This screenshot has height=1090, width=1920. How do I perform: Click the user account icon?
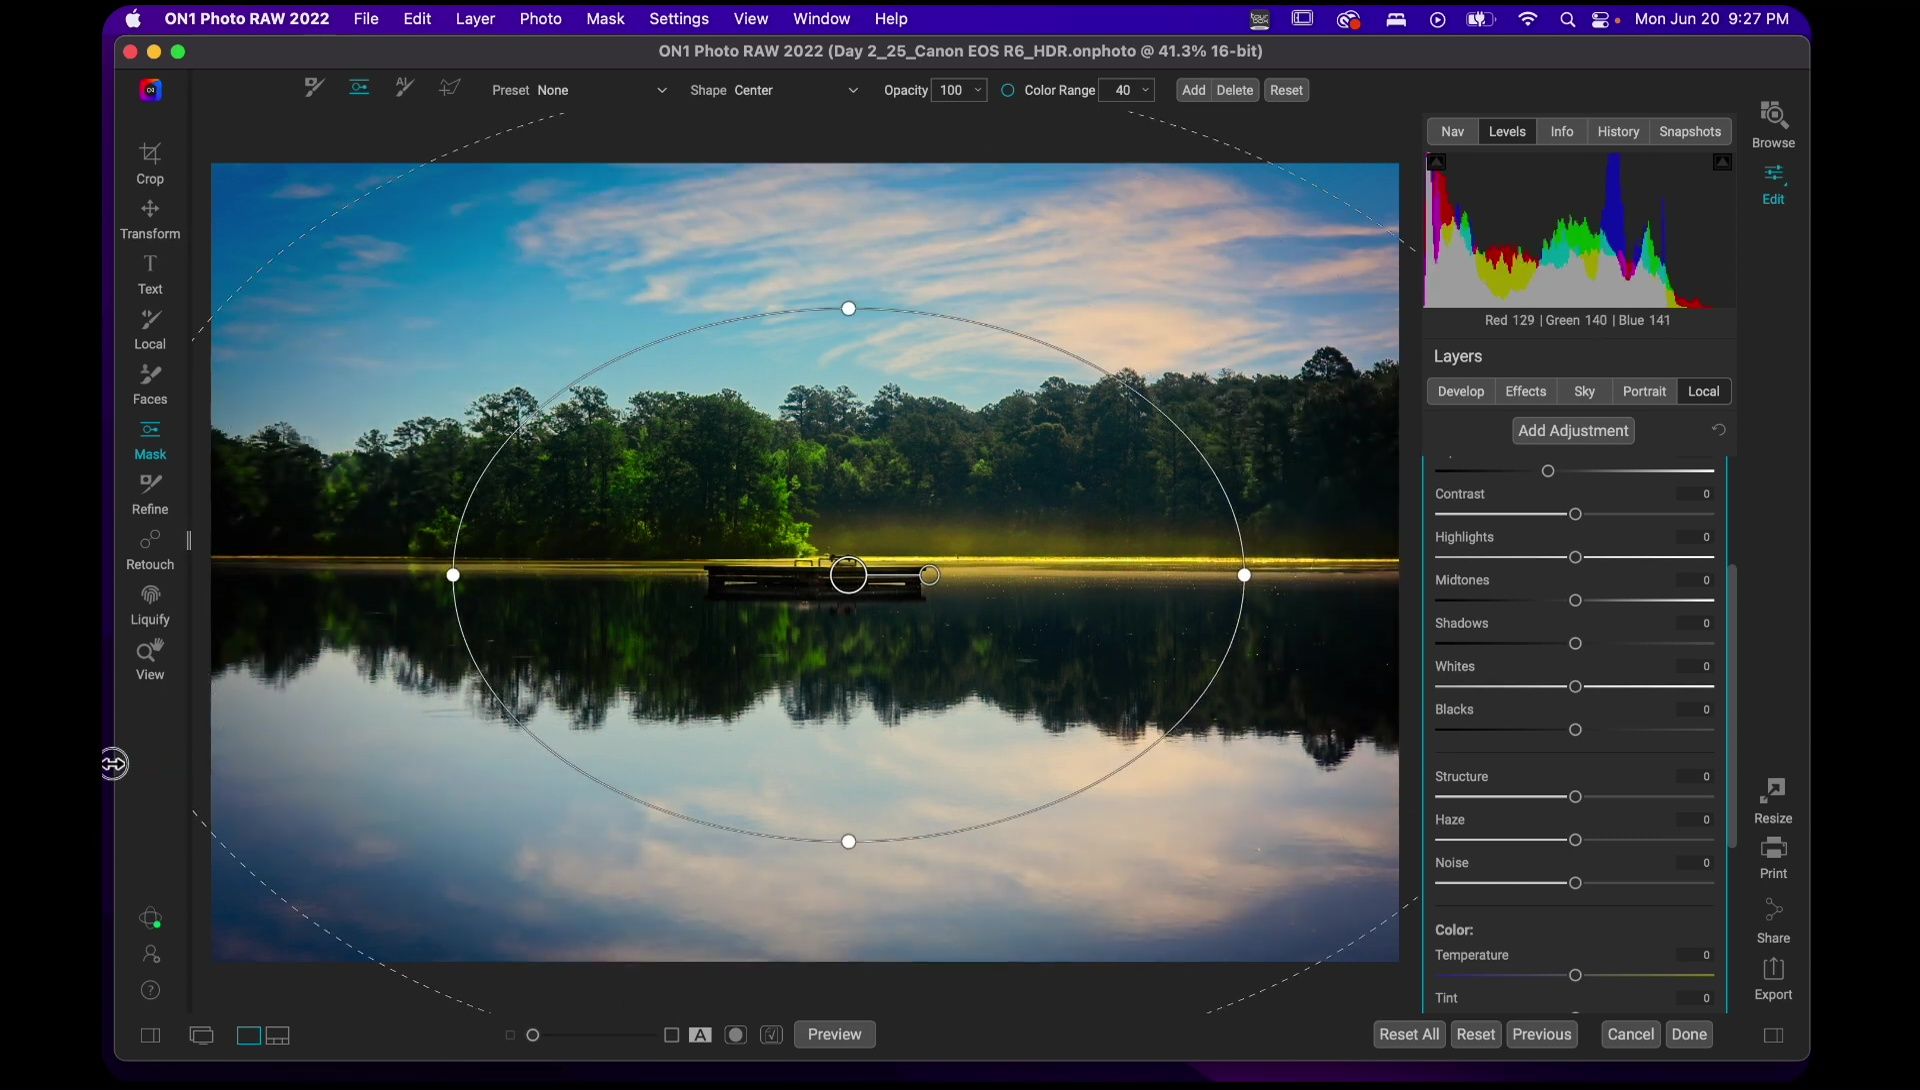coord(150,954)
